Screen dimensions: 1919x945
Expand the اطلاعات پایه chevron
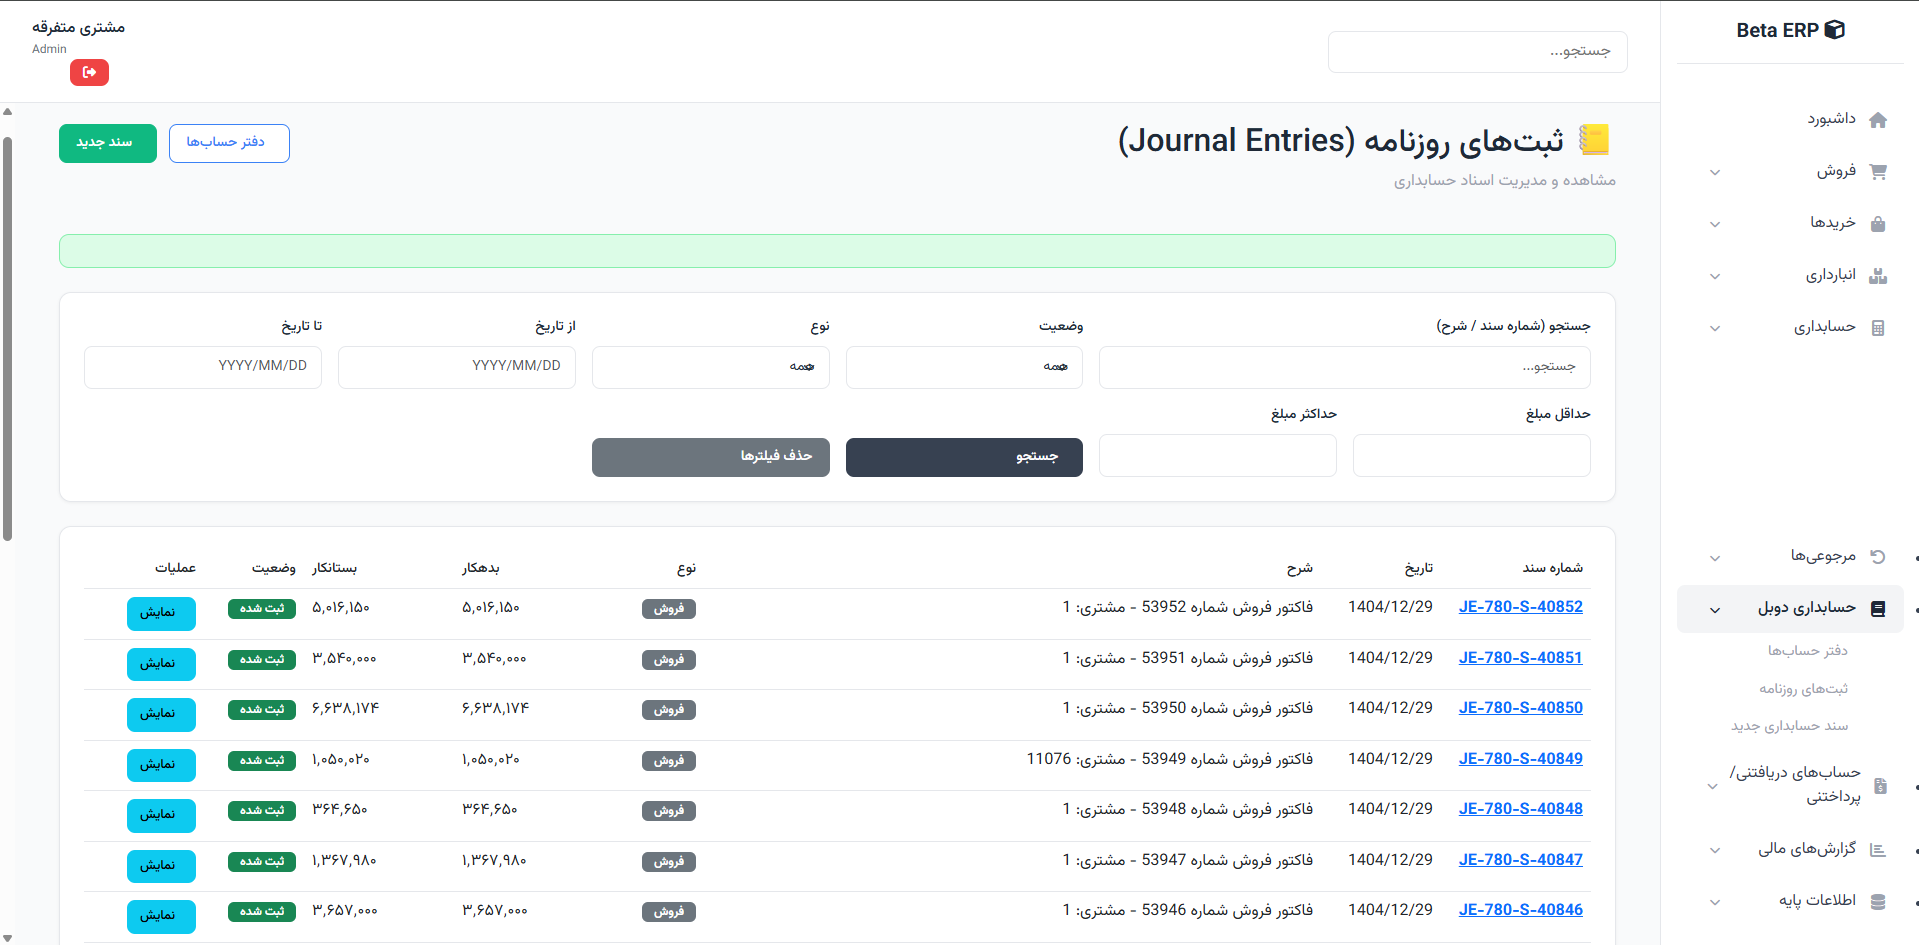tap(1715, 902)
